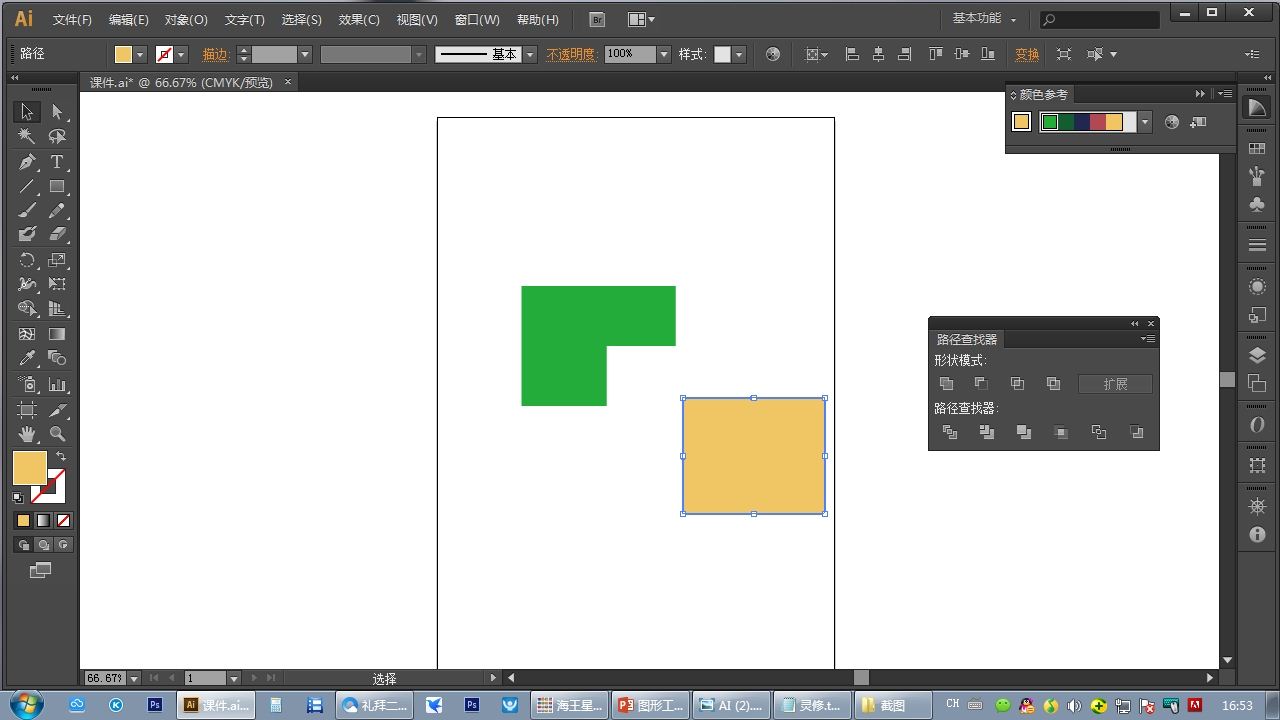Select the Selection (black arrow) tool

pos(27,112)
